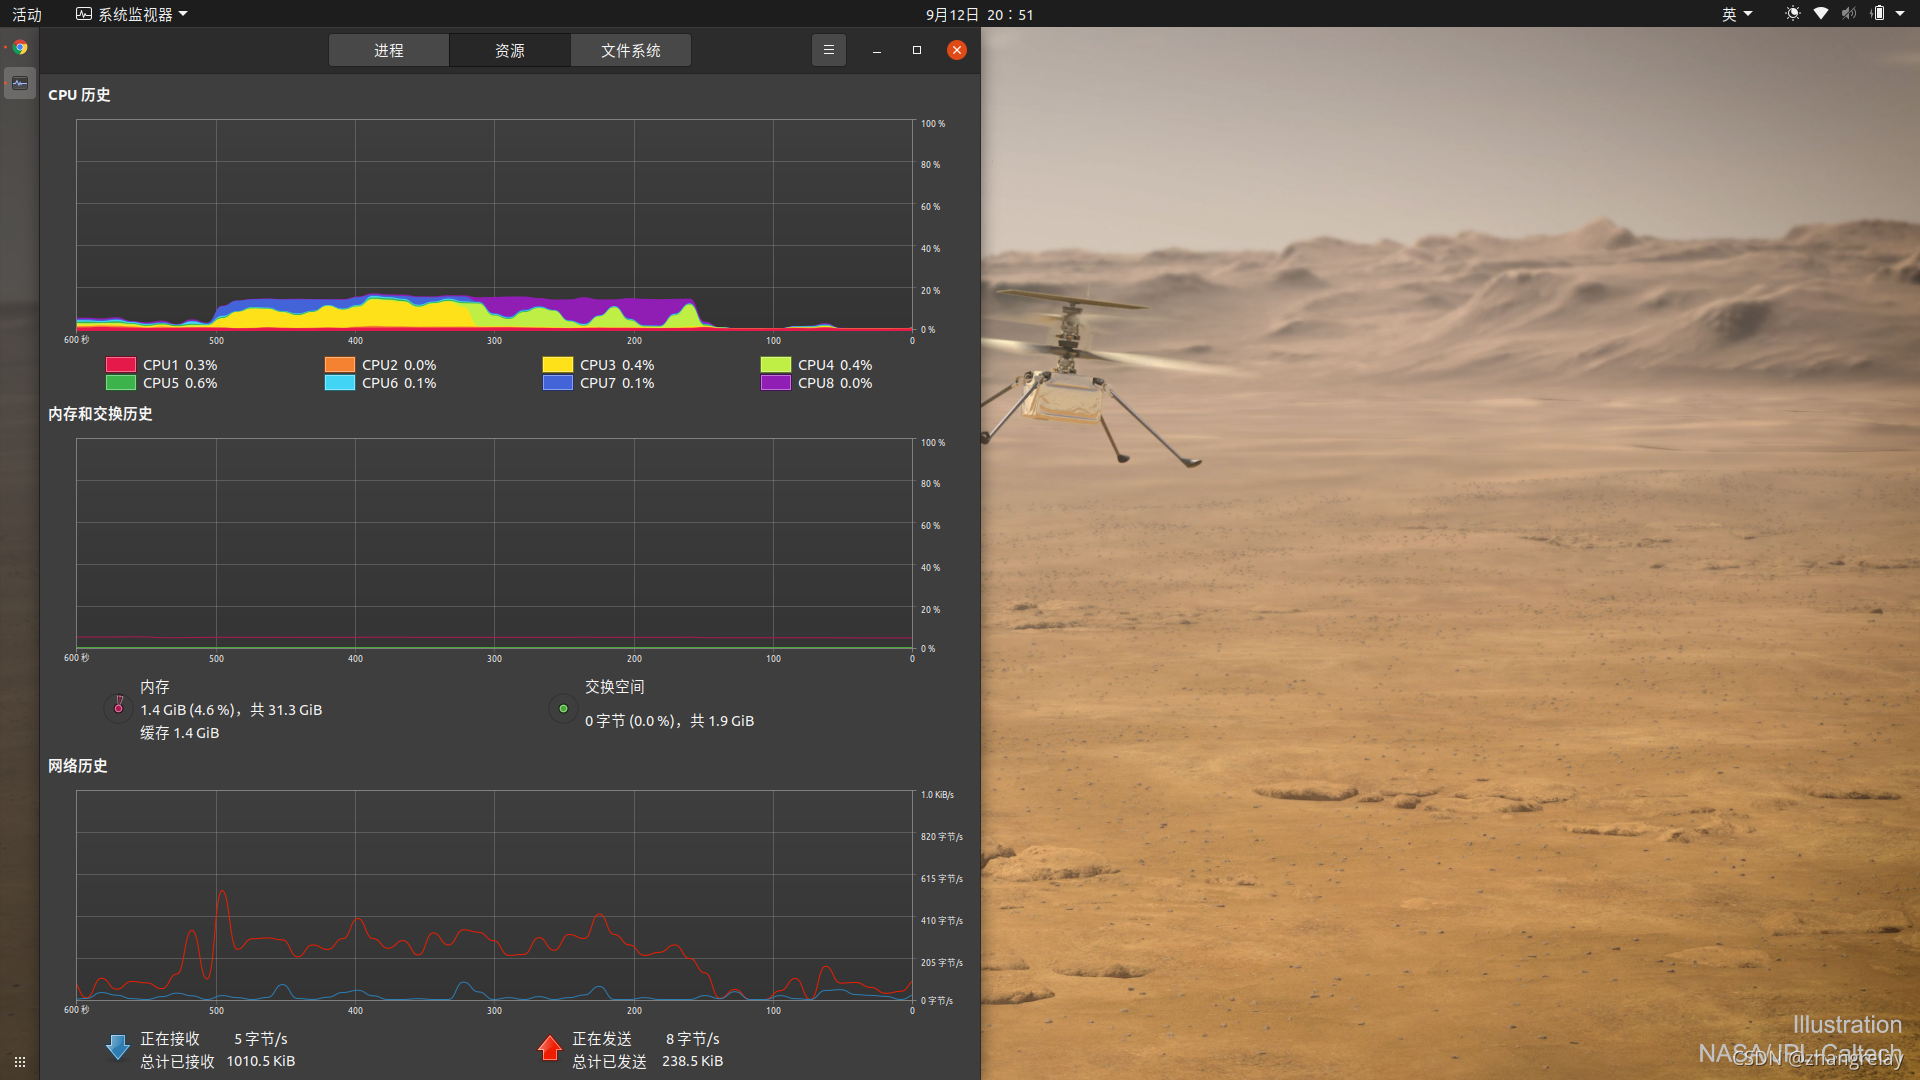Pick the CPU8 purple color swatch
The height and width of the screenshot is (1080, 1920).
point(775,383)
